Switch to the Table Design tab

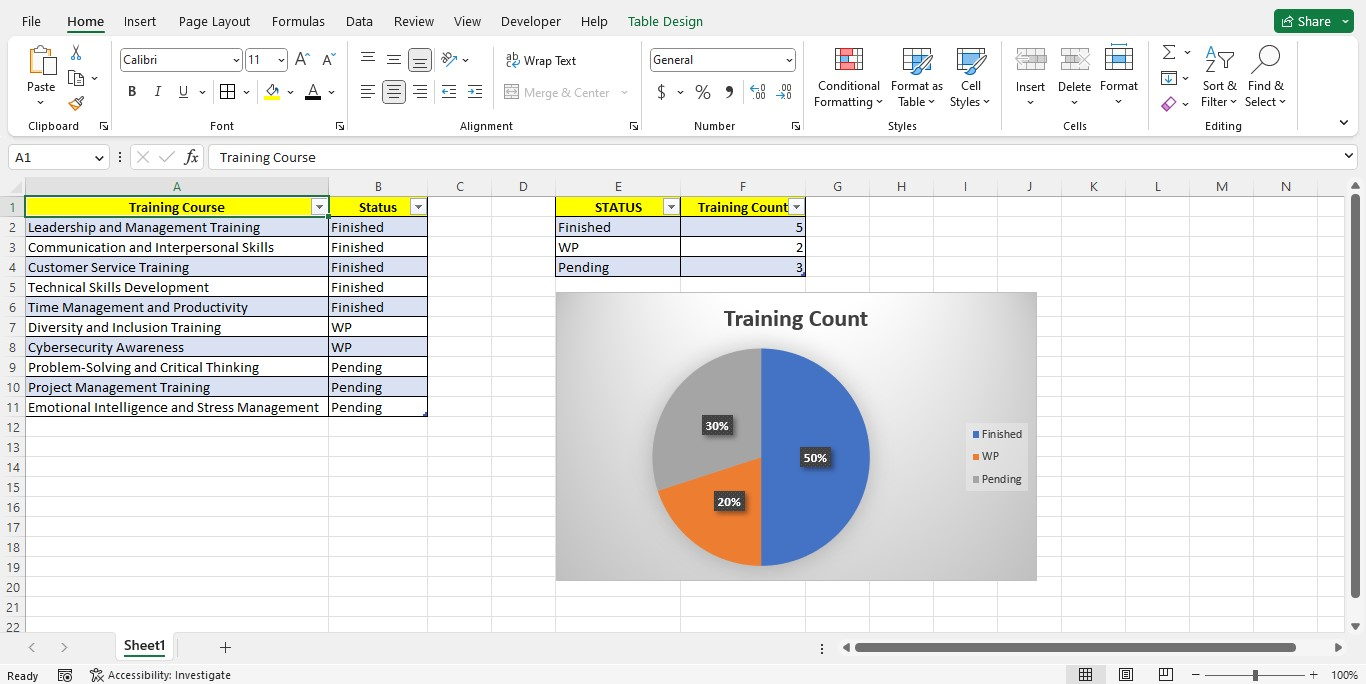pos(665,20)
